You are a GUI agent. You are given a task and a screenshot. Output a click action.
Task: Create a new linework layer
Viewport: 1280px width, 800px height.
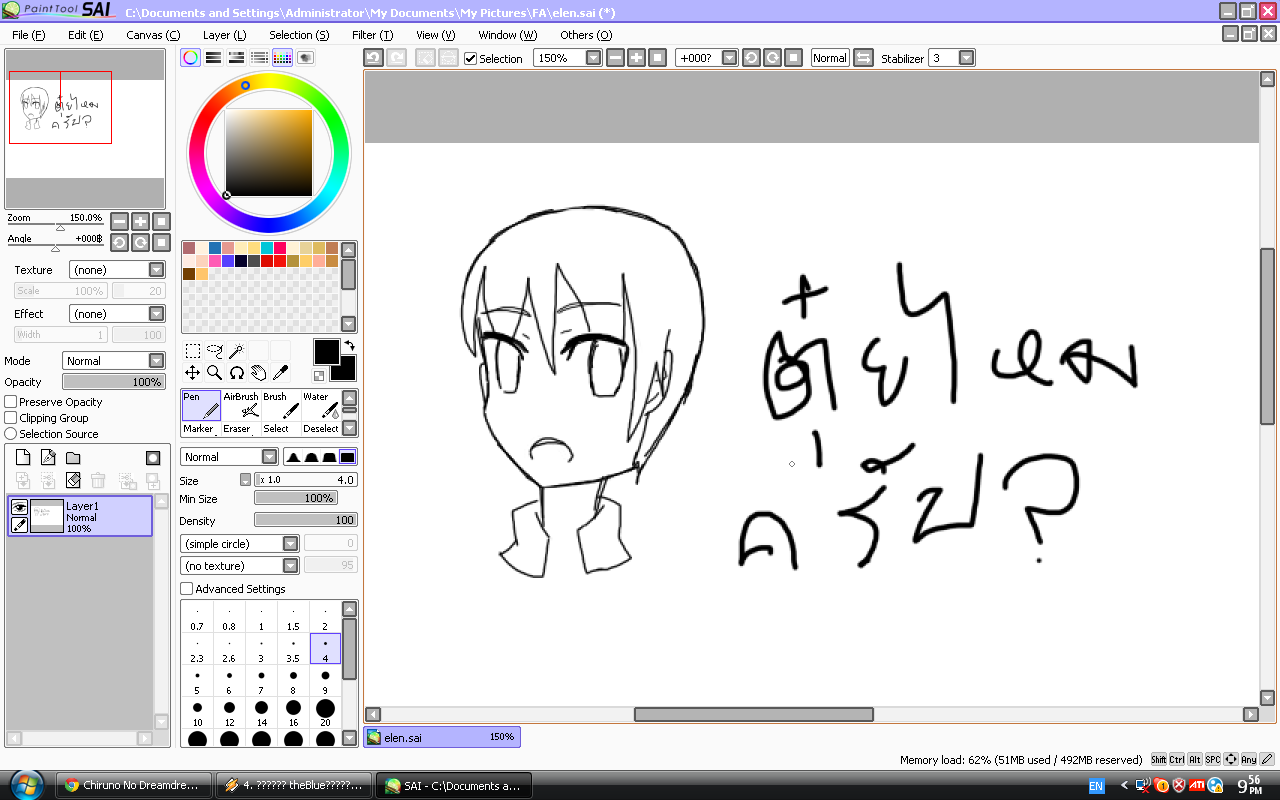point(48,458)
